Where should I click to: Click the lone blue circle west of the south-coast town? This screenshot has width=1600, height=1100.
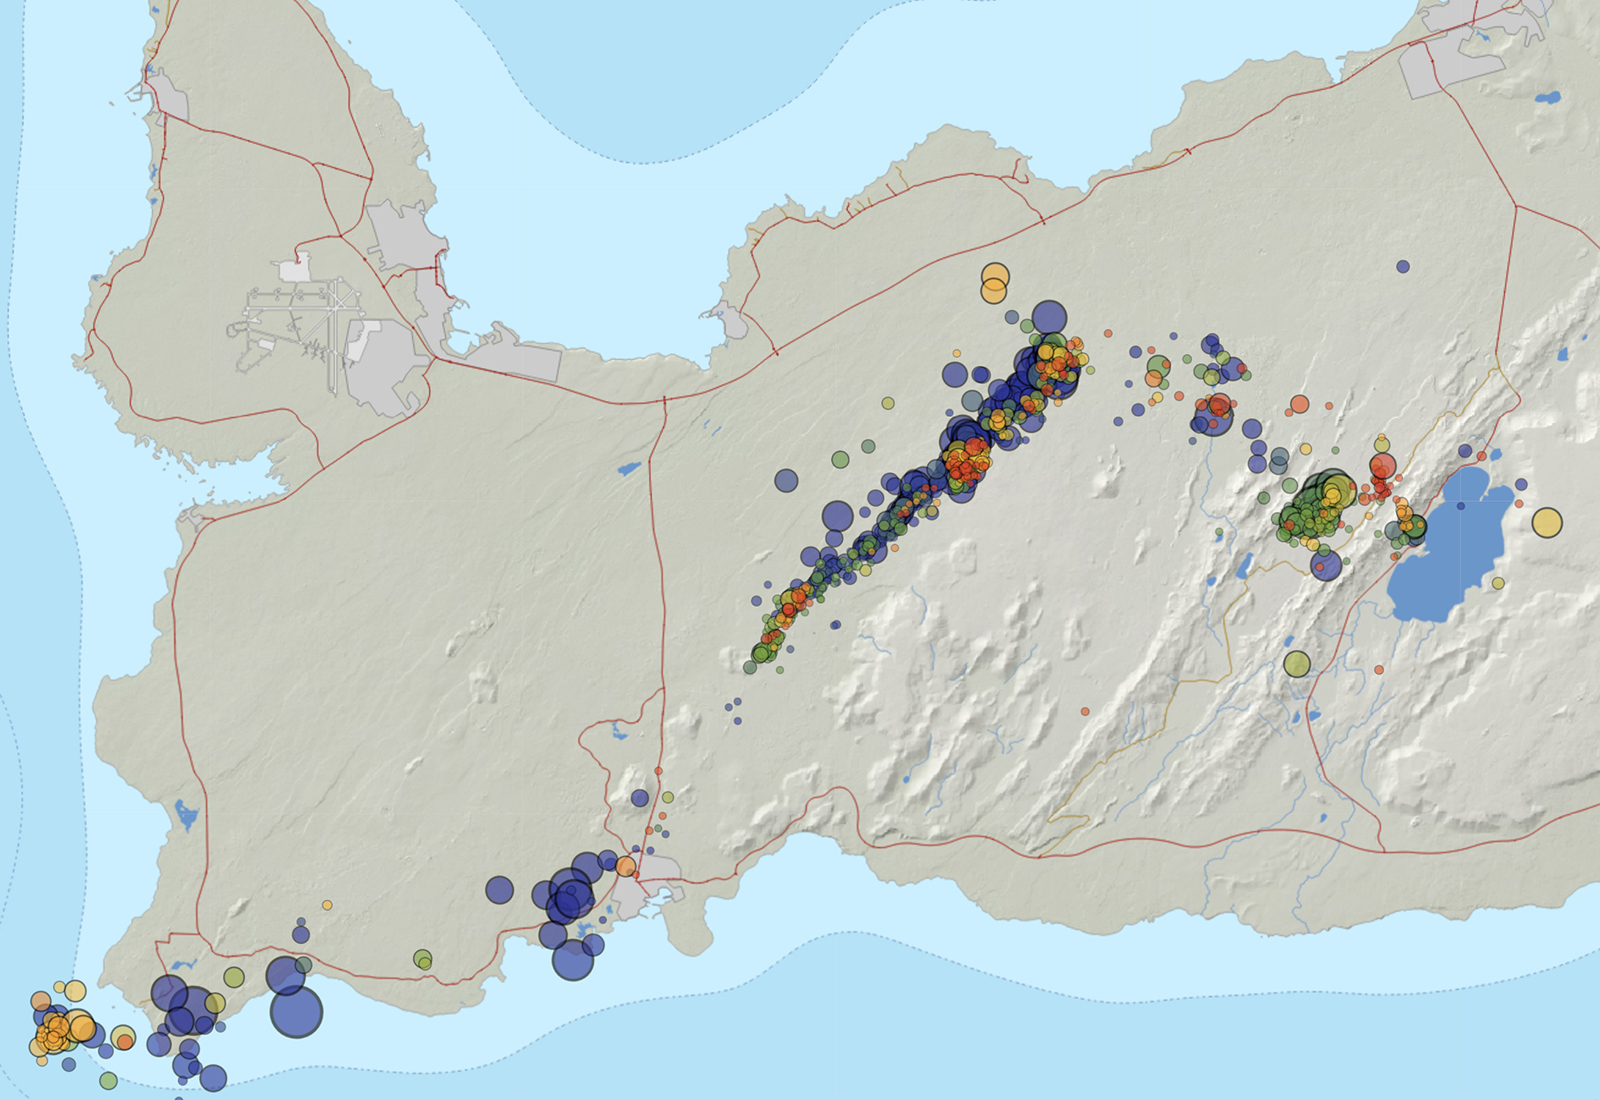pos(499,889)
